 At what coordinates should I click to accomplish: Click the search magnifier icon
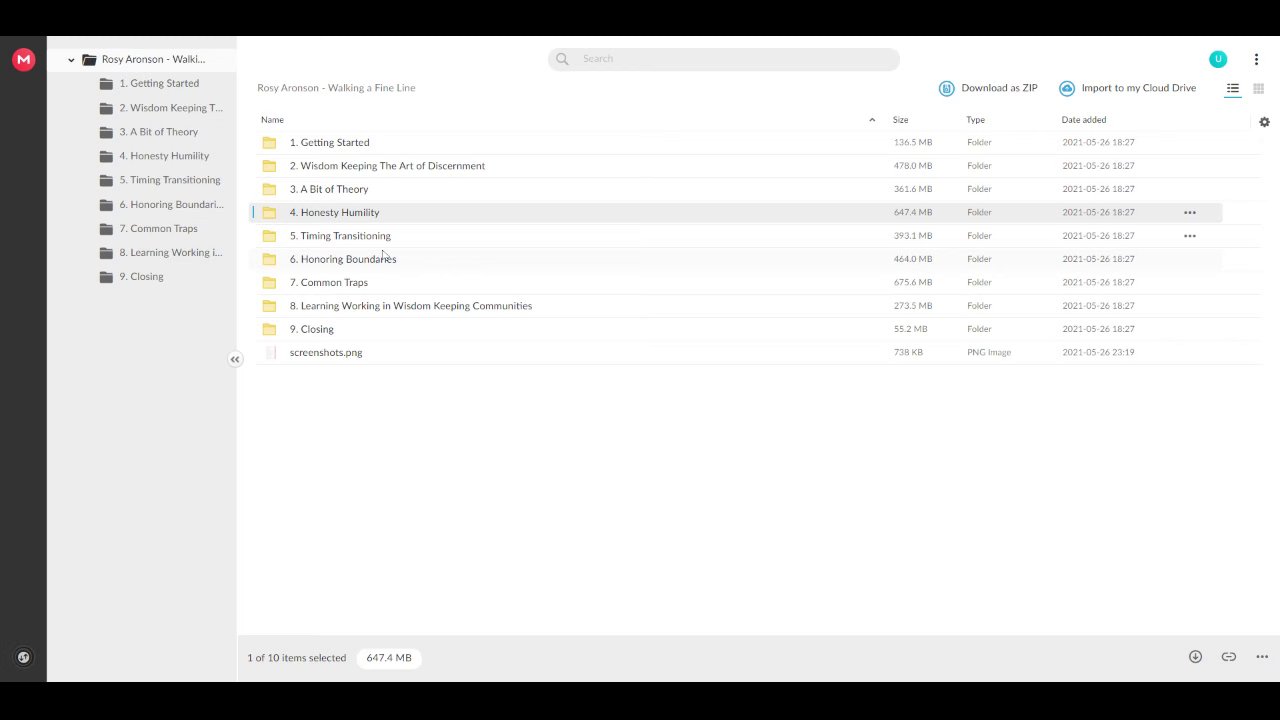click(x=562, y=59)
